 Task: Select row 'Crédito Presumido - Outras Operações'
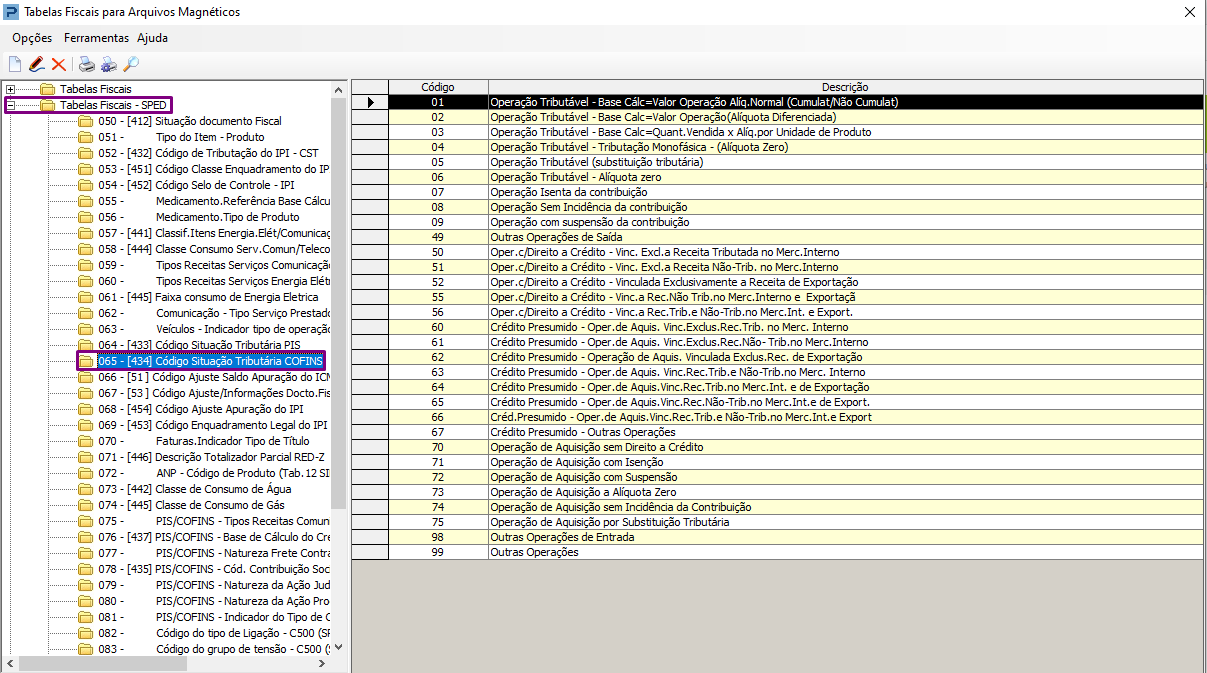click(x=845, y=432)
